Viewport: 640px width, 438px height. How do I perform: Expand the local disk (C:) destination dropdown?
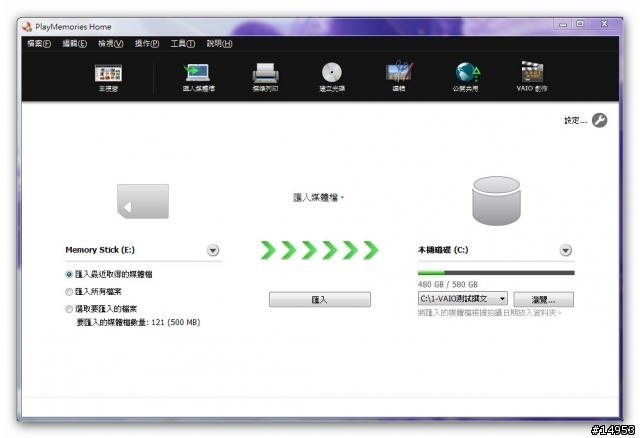[565, 250]
